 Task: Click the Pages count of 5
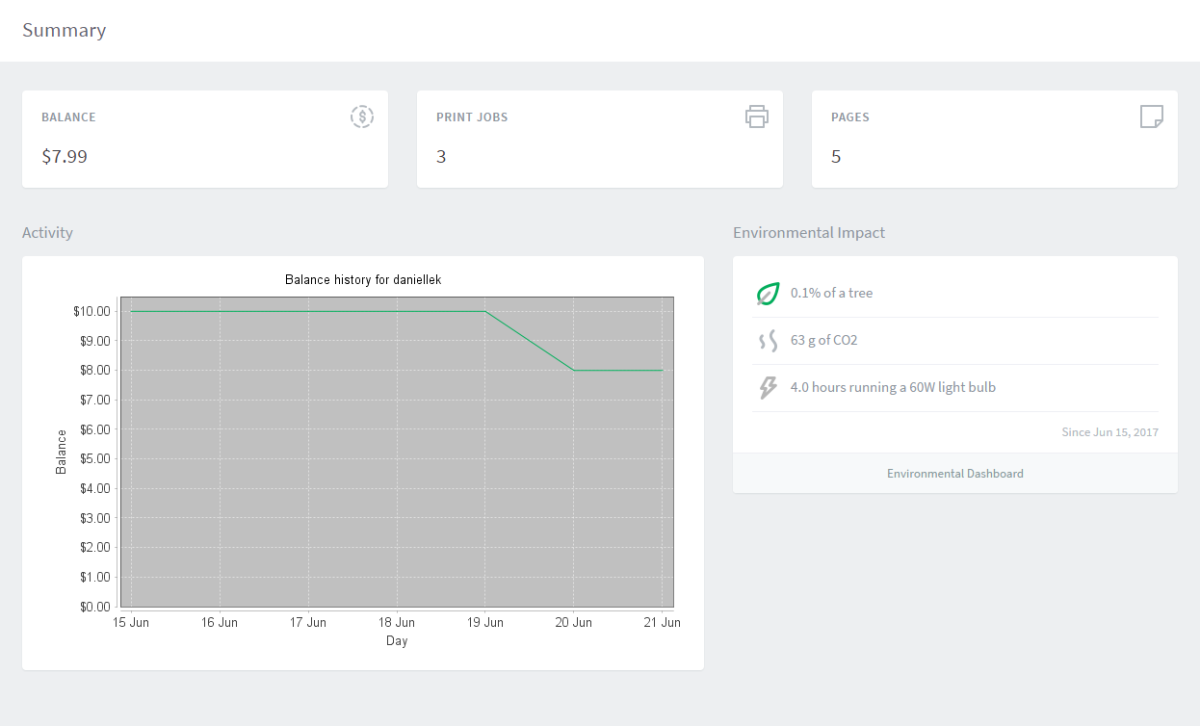835,156
